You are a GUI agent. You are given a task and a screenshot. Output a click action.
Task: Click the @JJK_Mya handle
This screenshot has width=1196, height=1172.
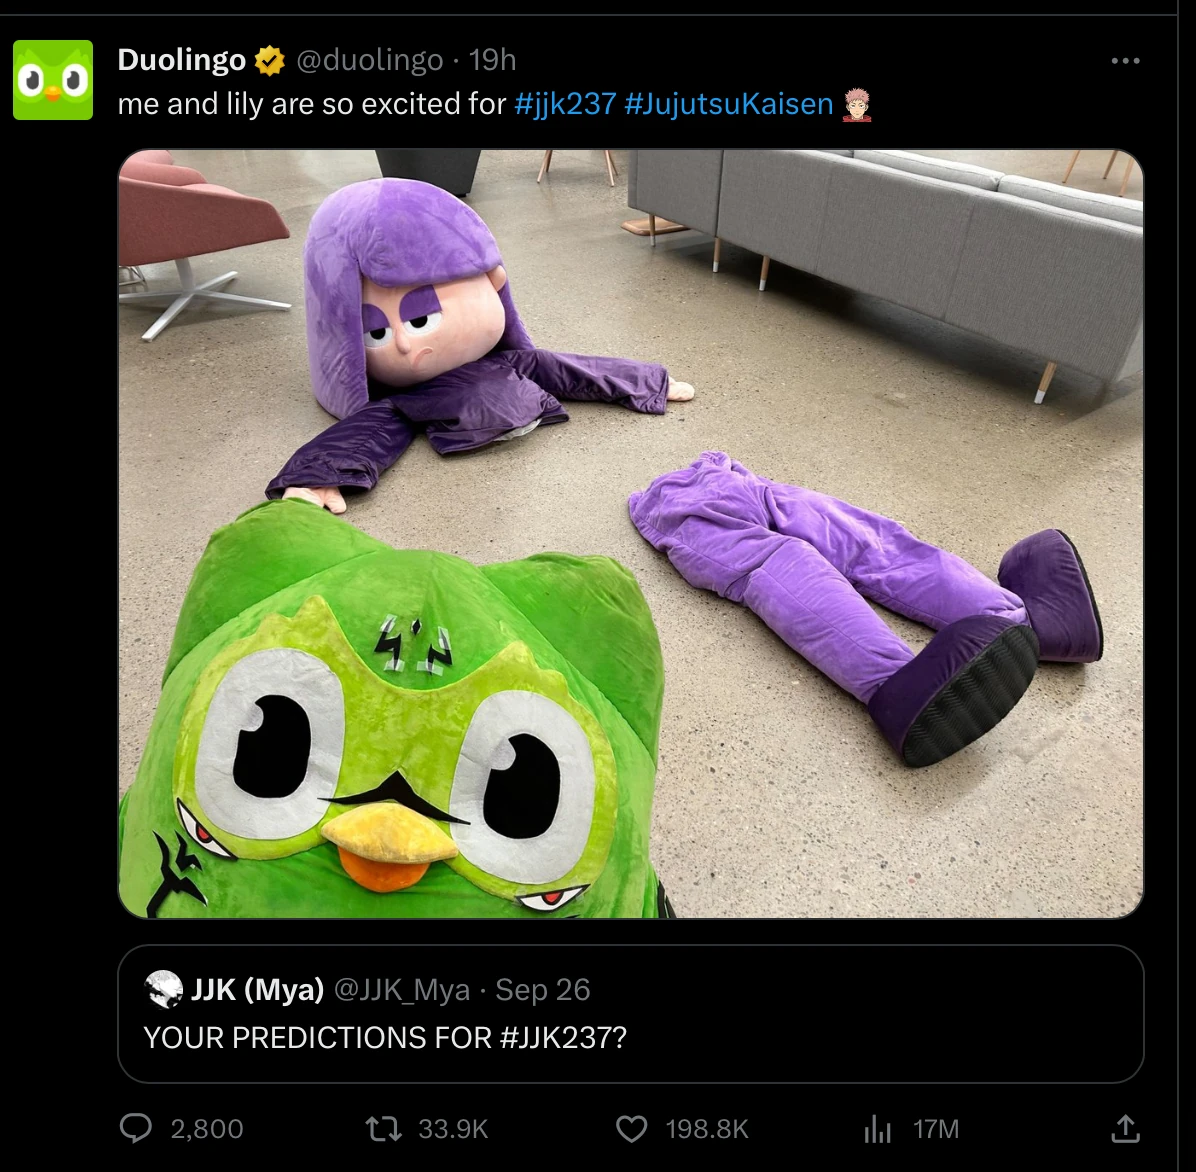point(400,990)
